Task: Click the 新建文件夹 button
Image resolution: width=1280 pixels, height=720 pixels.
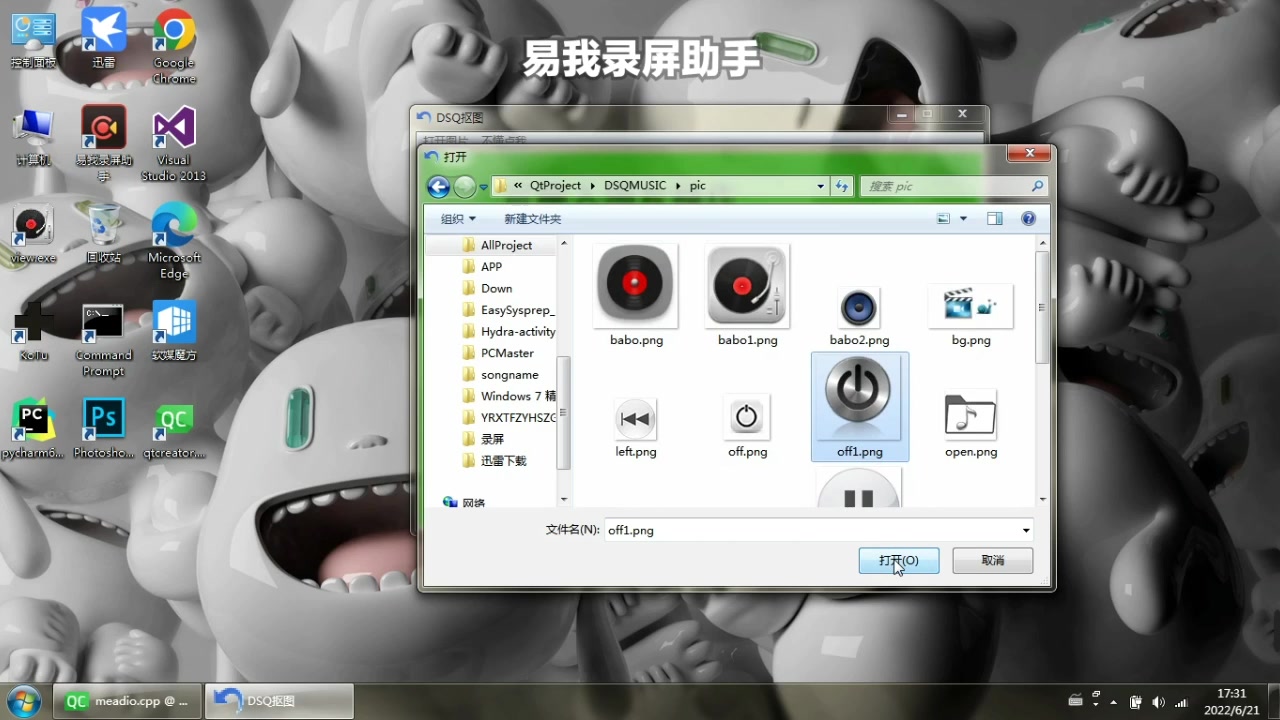Action: coord(532,218)
